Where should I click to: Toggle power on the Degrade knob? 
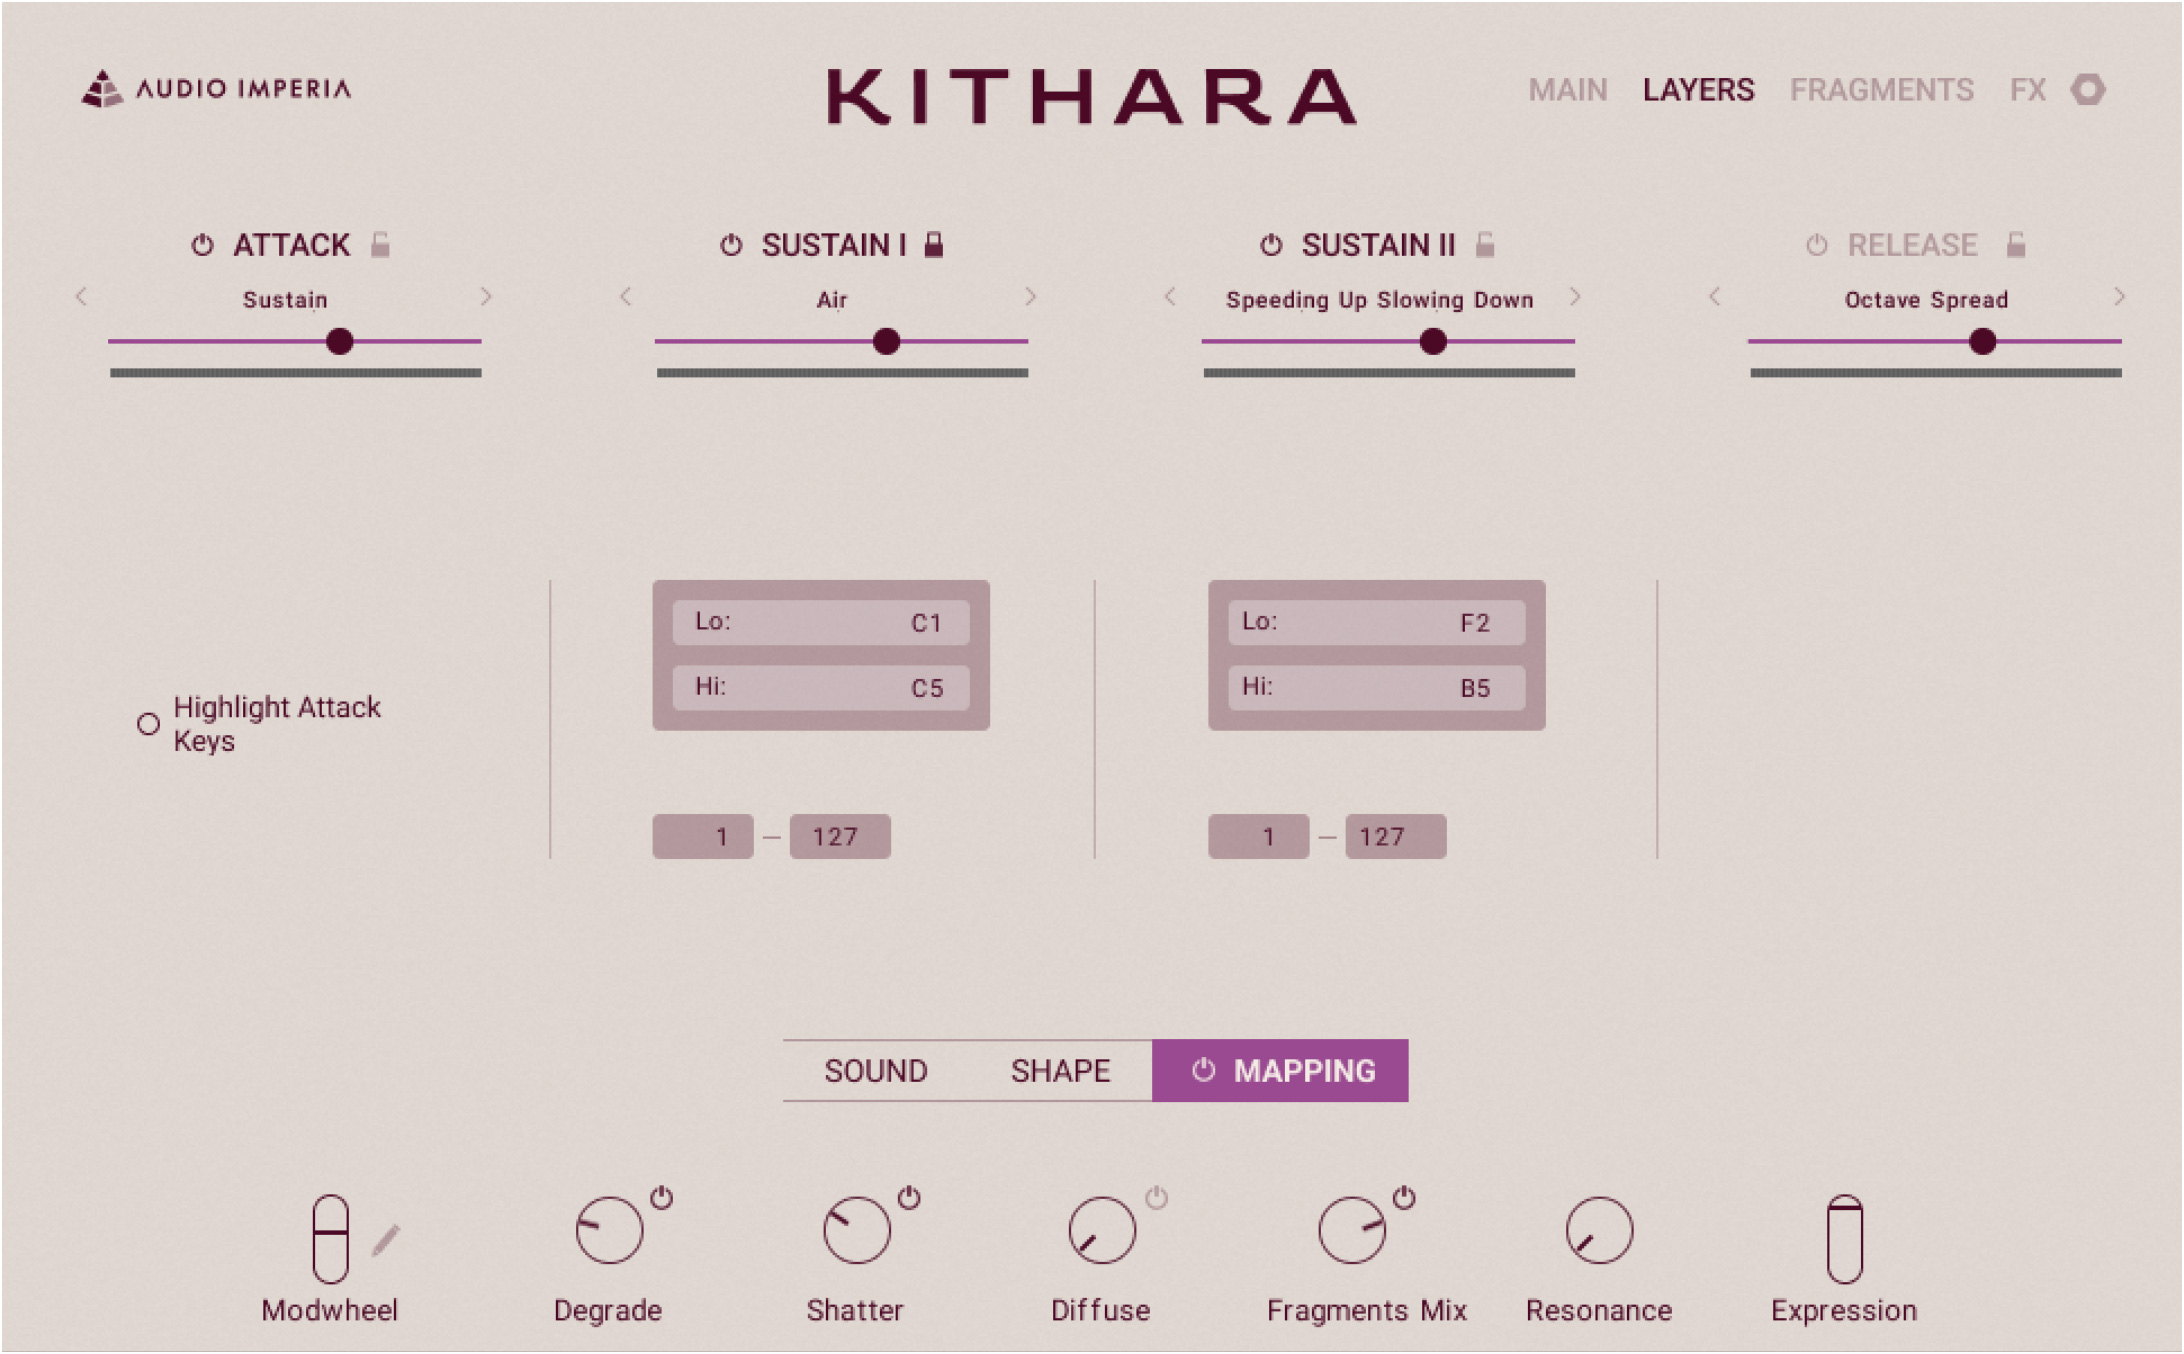point(661,1196)
